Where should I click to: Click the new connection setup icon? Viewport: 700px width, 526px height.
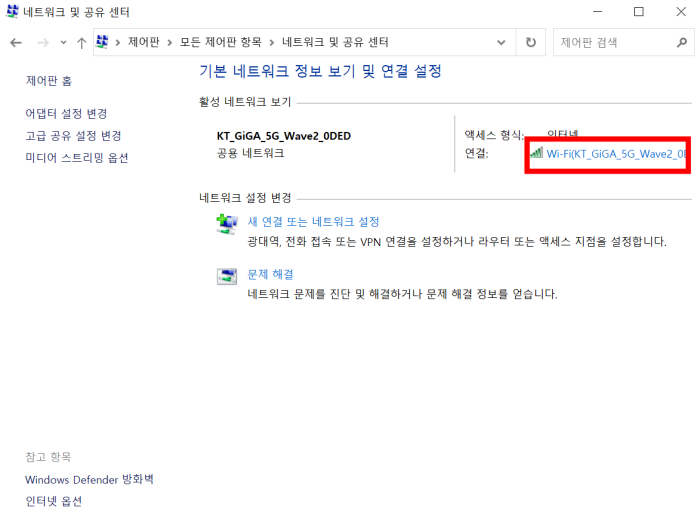point(227,224)
